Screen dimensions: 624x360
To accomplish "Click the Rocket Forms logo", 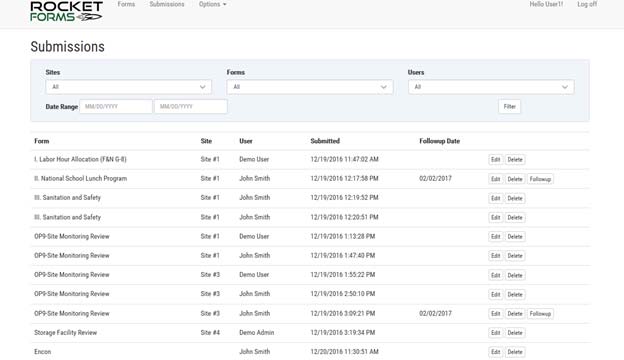I will [66, 11].
